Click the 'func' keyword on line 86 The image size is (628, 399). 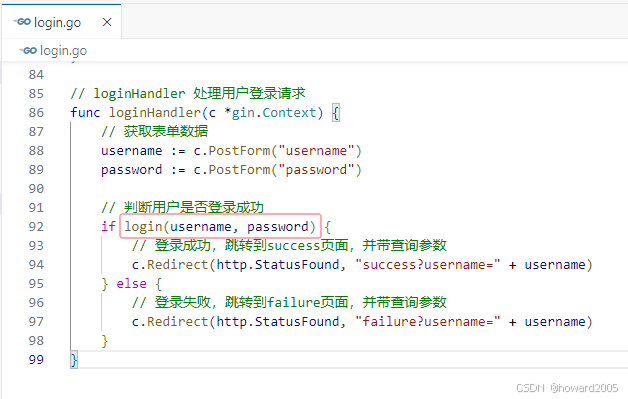[x=85, y=113]
